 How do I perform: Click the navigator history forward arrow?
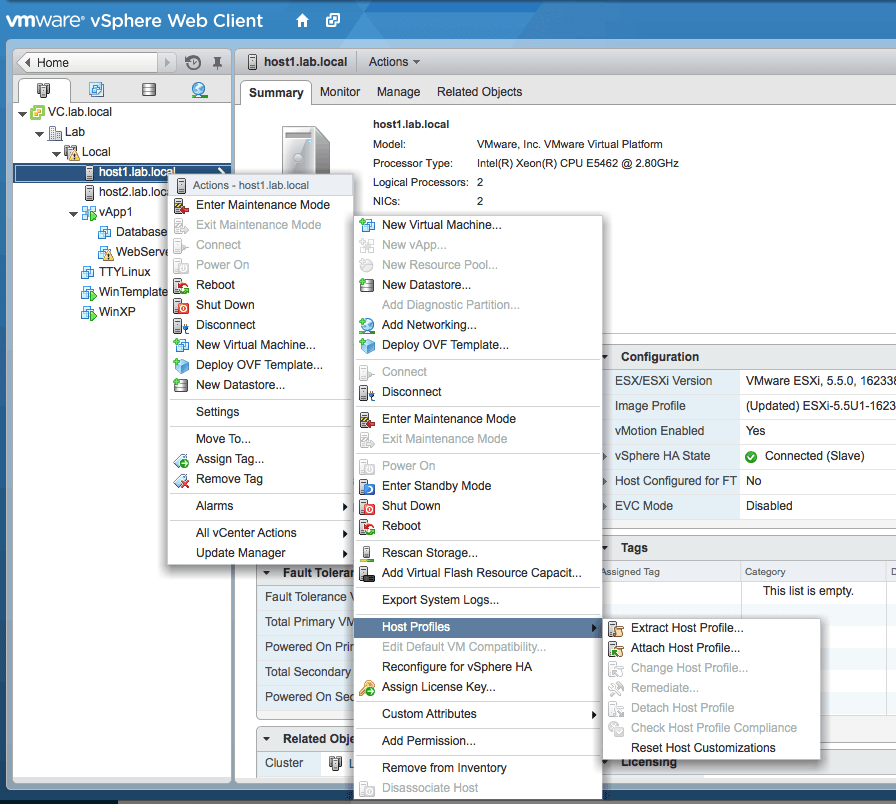166,62
